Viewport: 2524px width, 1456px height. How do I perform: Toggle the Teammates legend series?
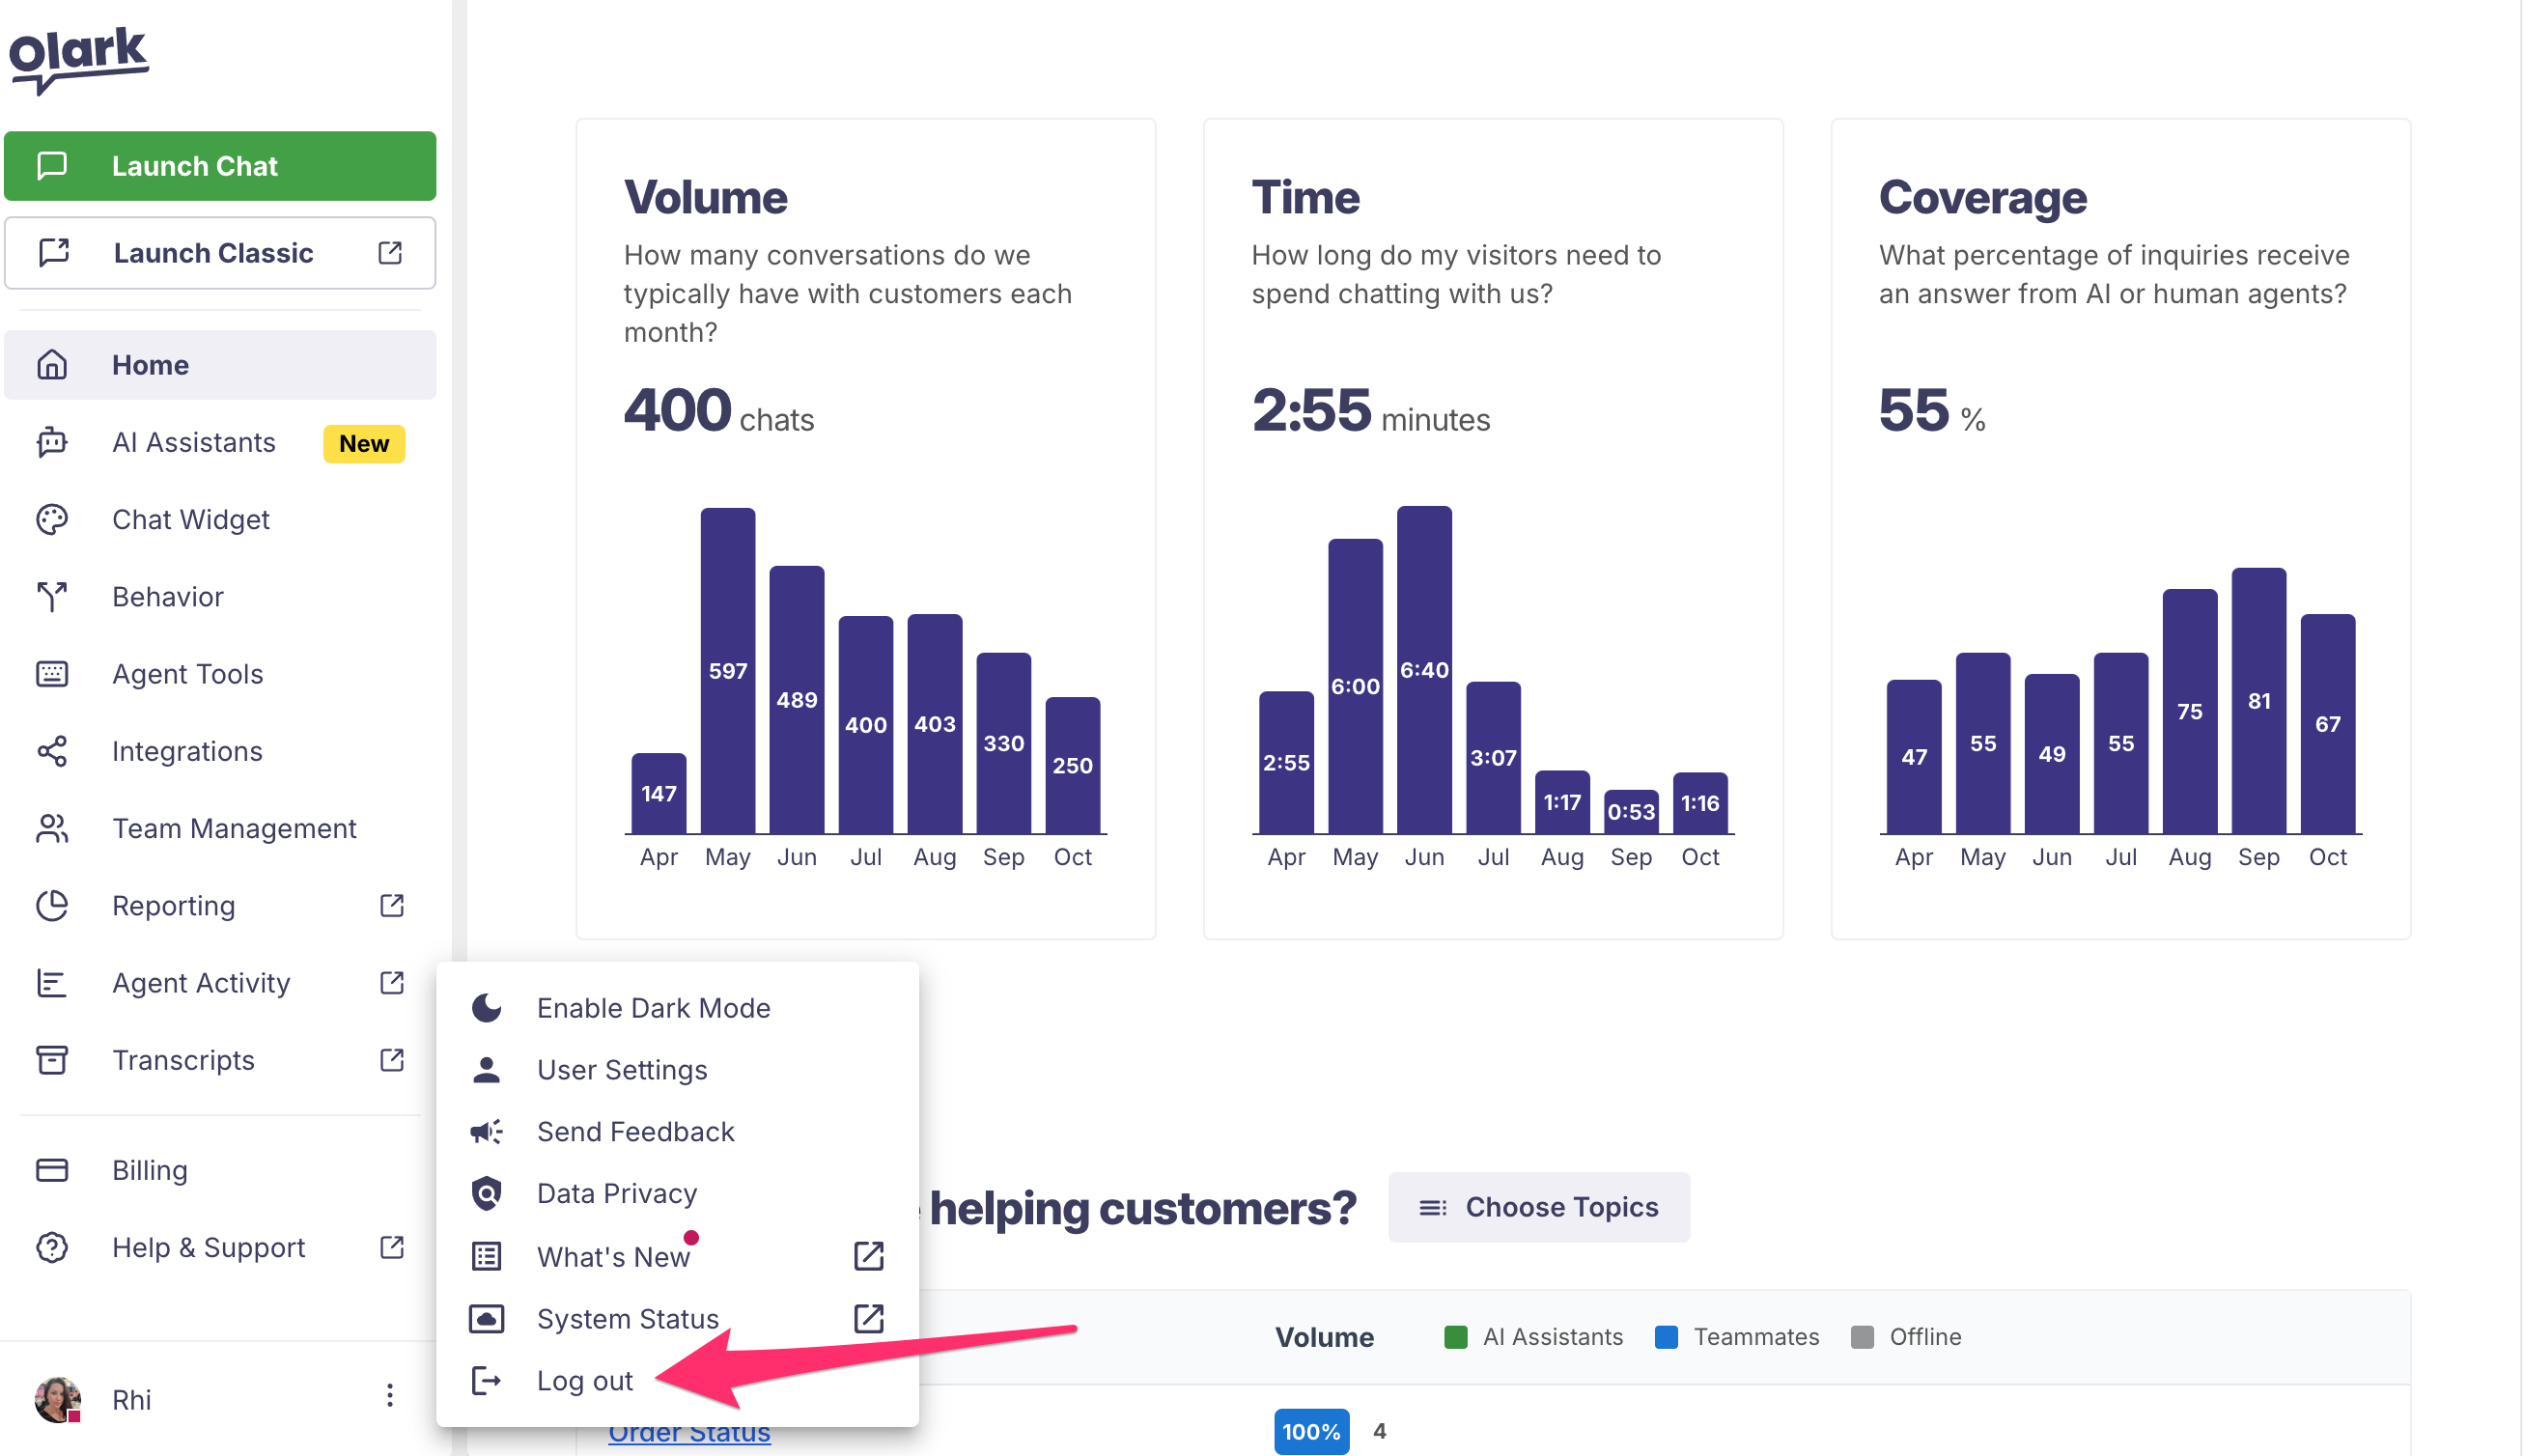coord(1755,1337)
